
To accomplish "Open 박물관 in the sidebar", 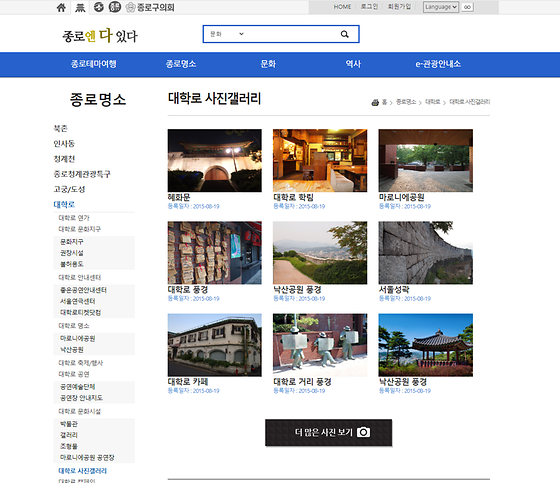I will (x=69, y=424).
